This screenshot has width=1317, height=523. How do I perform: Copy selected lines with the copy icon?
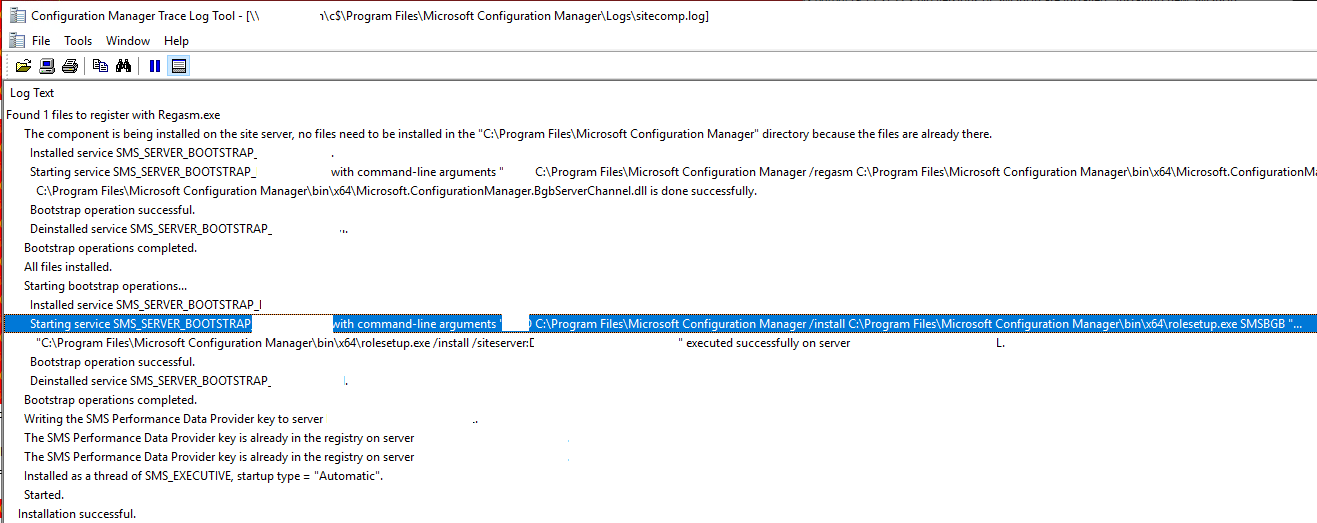click(100, 66)
